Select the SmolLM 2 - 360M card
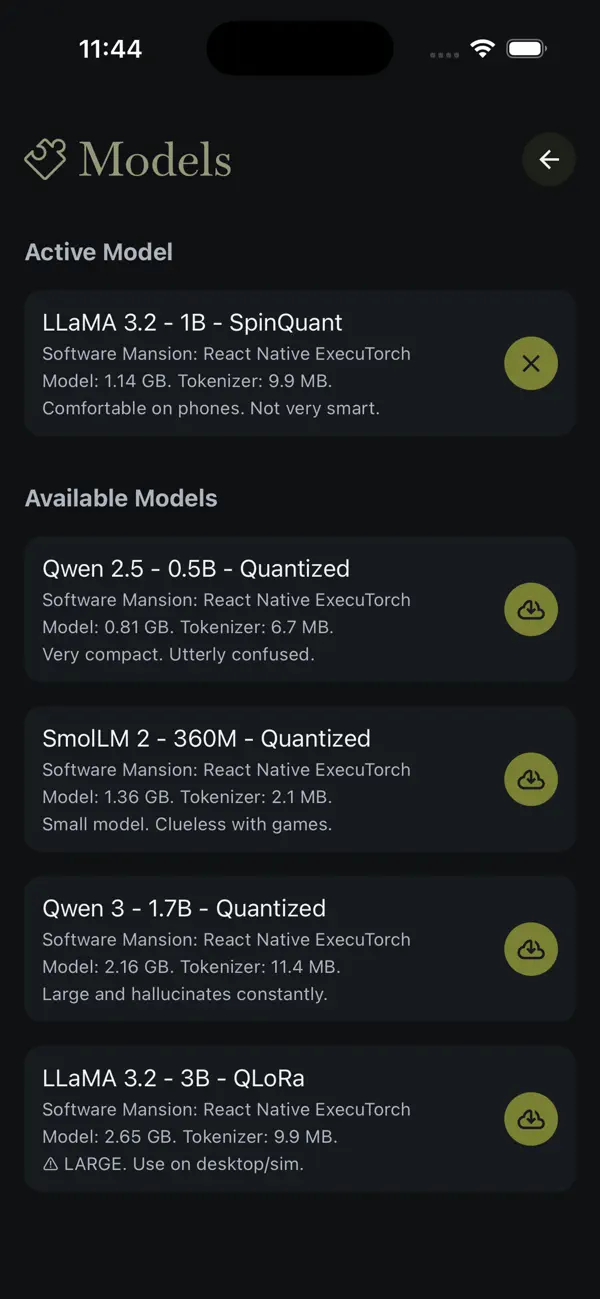The height and width of the screenshot is (1299, 600). coord(250,779)
